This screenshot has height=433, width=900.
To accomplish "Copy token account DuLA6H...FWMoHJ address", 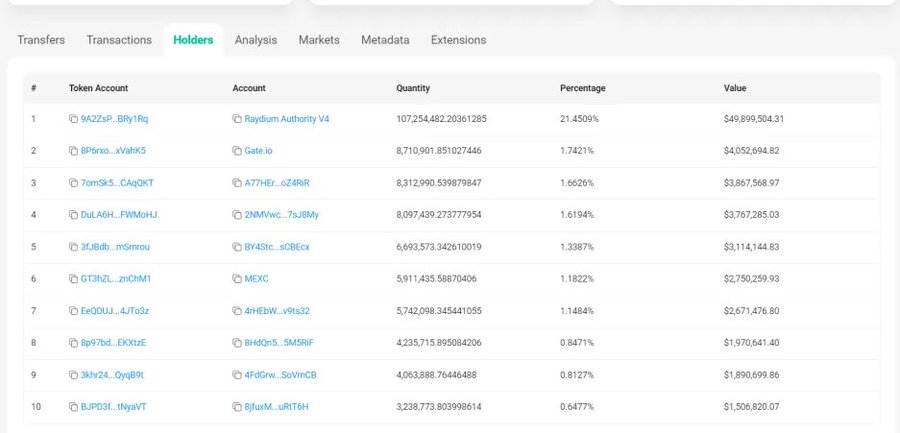I will click(x=73, y=215).
